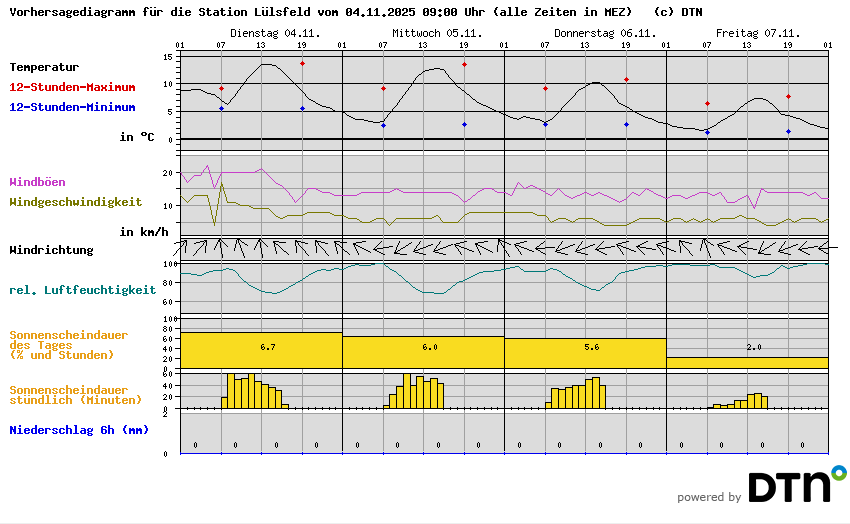Click the red maximum marker at Freitag 07h

[x=707, y=103]
